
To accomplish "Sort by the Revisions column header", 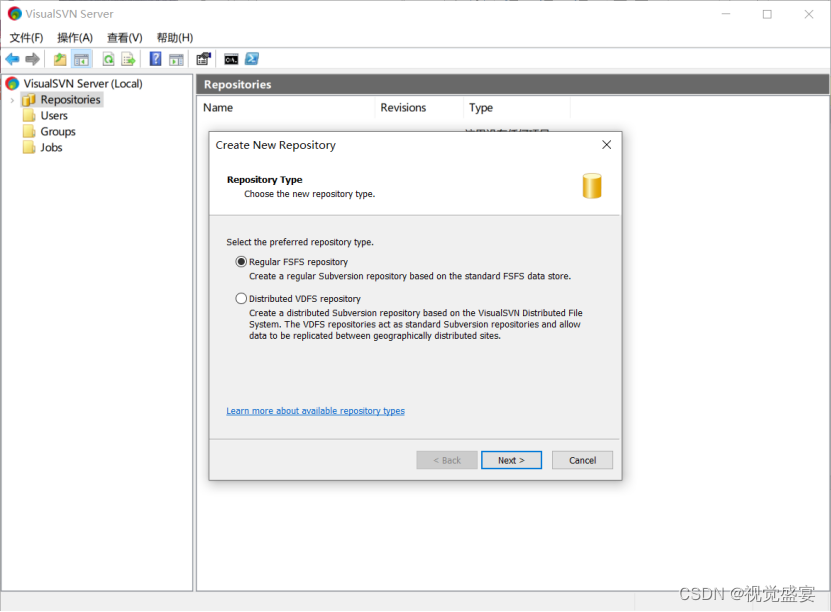I will pos(419,108).
